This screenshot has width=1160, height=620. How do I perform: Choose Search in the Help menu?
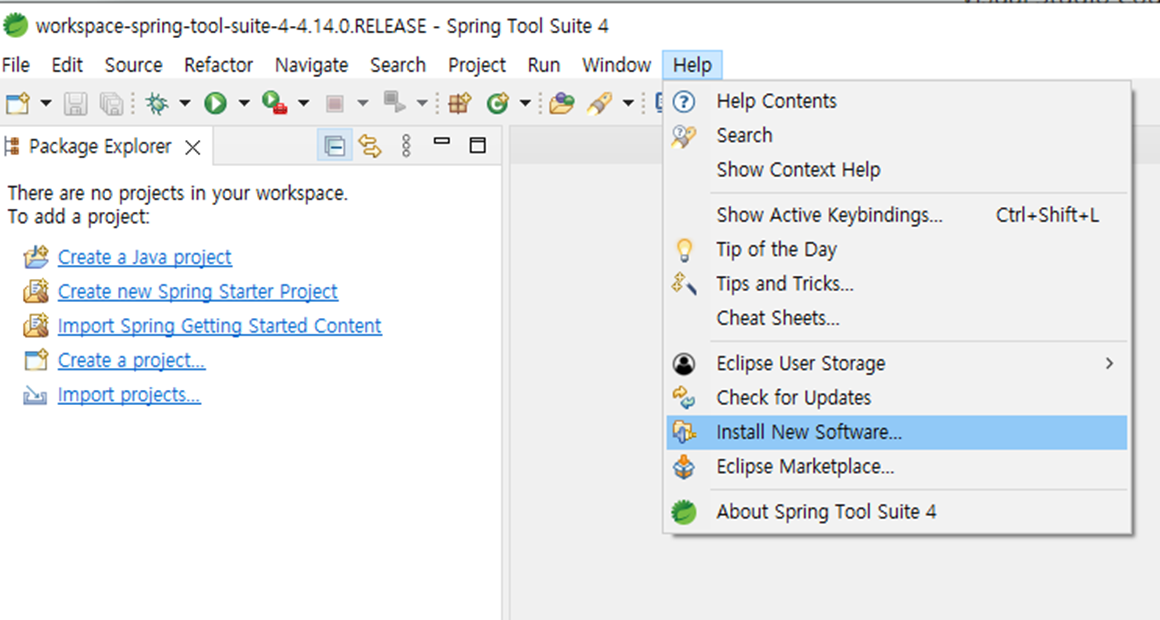pyautogui.click(x=897, y=135)
